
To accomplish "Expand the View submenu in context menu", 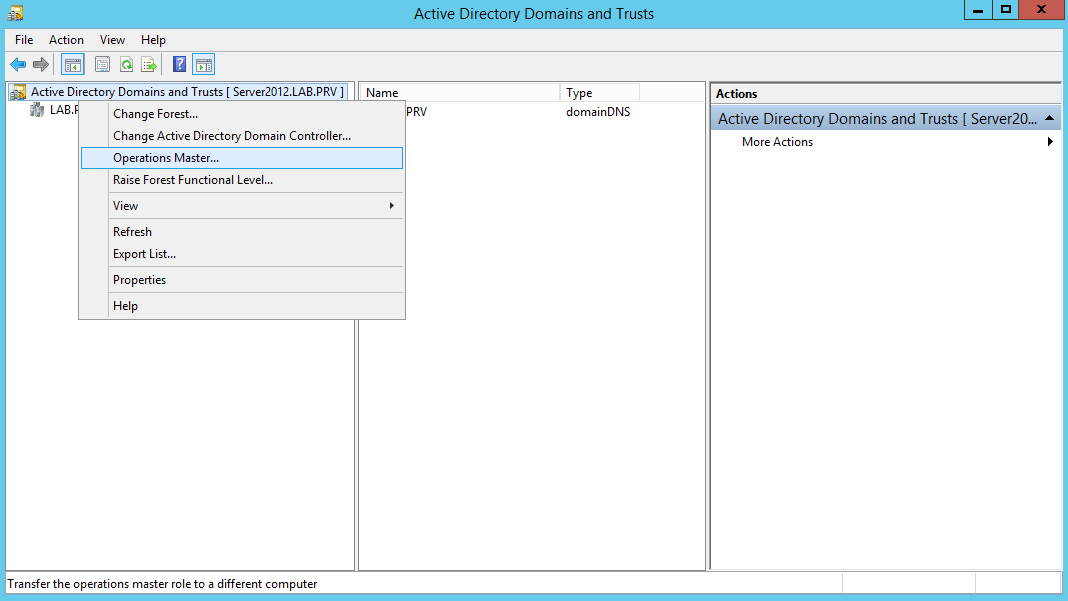I will point(242,206).
